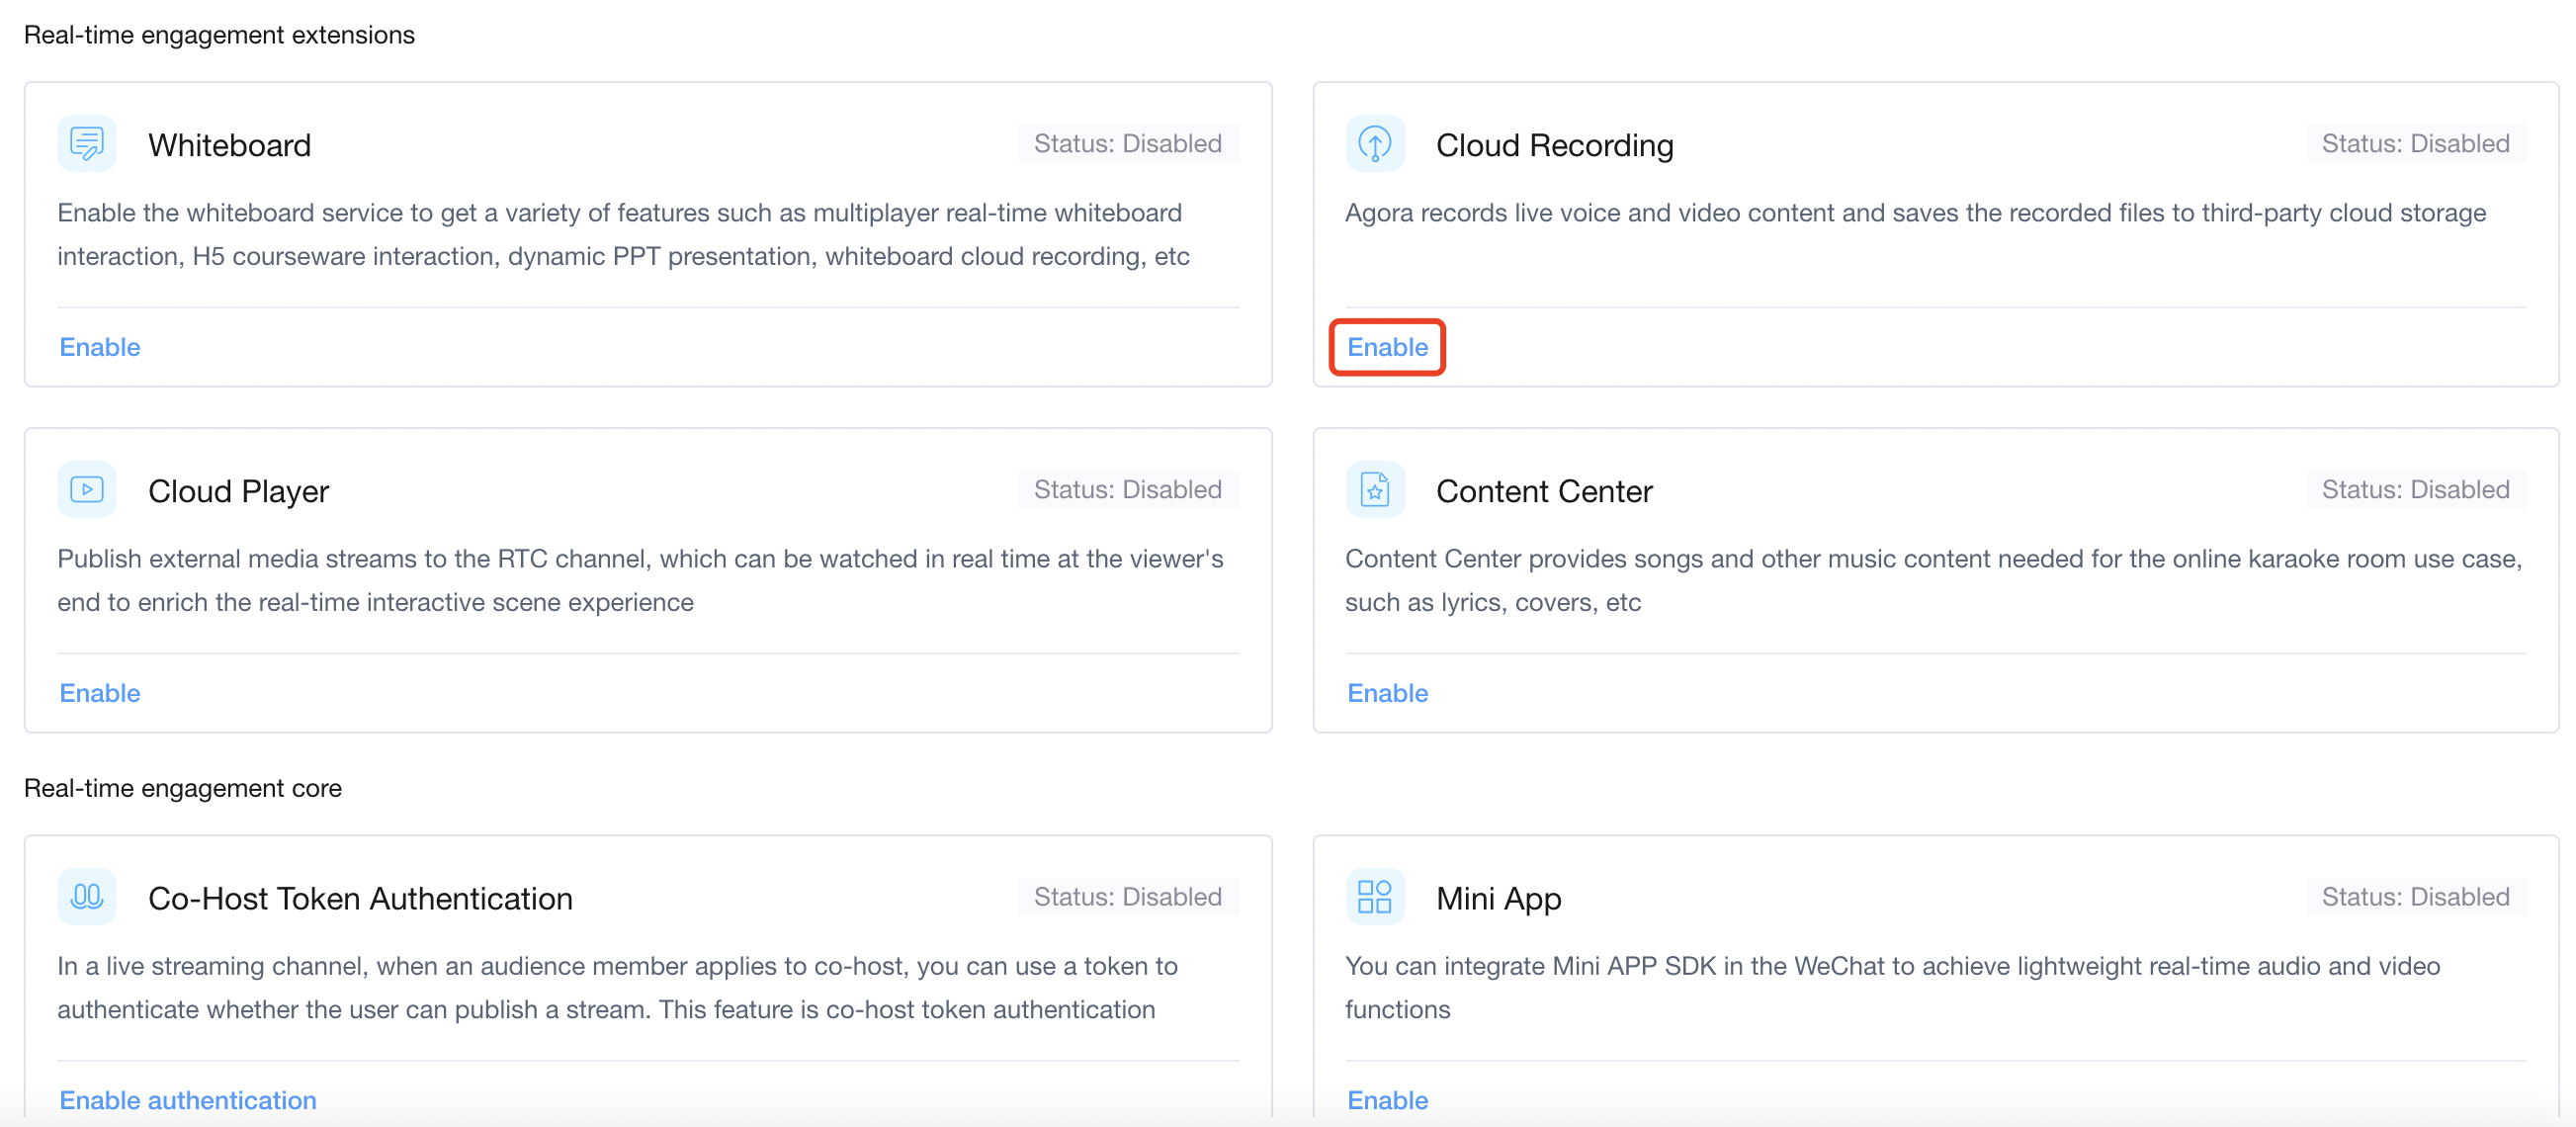
Task: Click Co-Host Token Authentication Status: Disabled badge
Action: tap(1128, 897)
